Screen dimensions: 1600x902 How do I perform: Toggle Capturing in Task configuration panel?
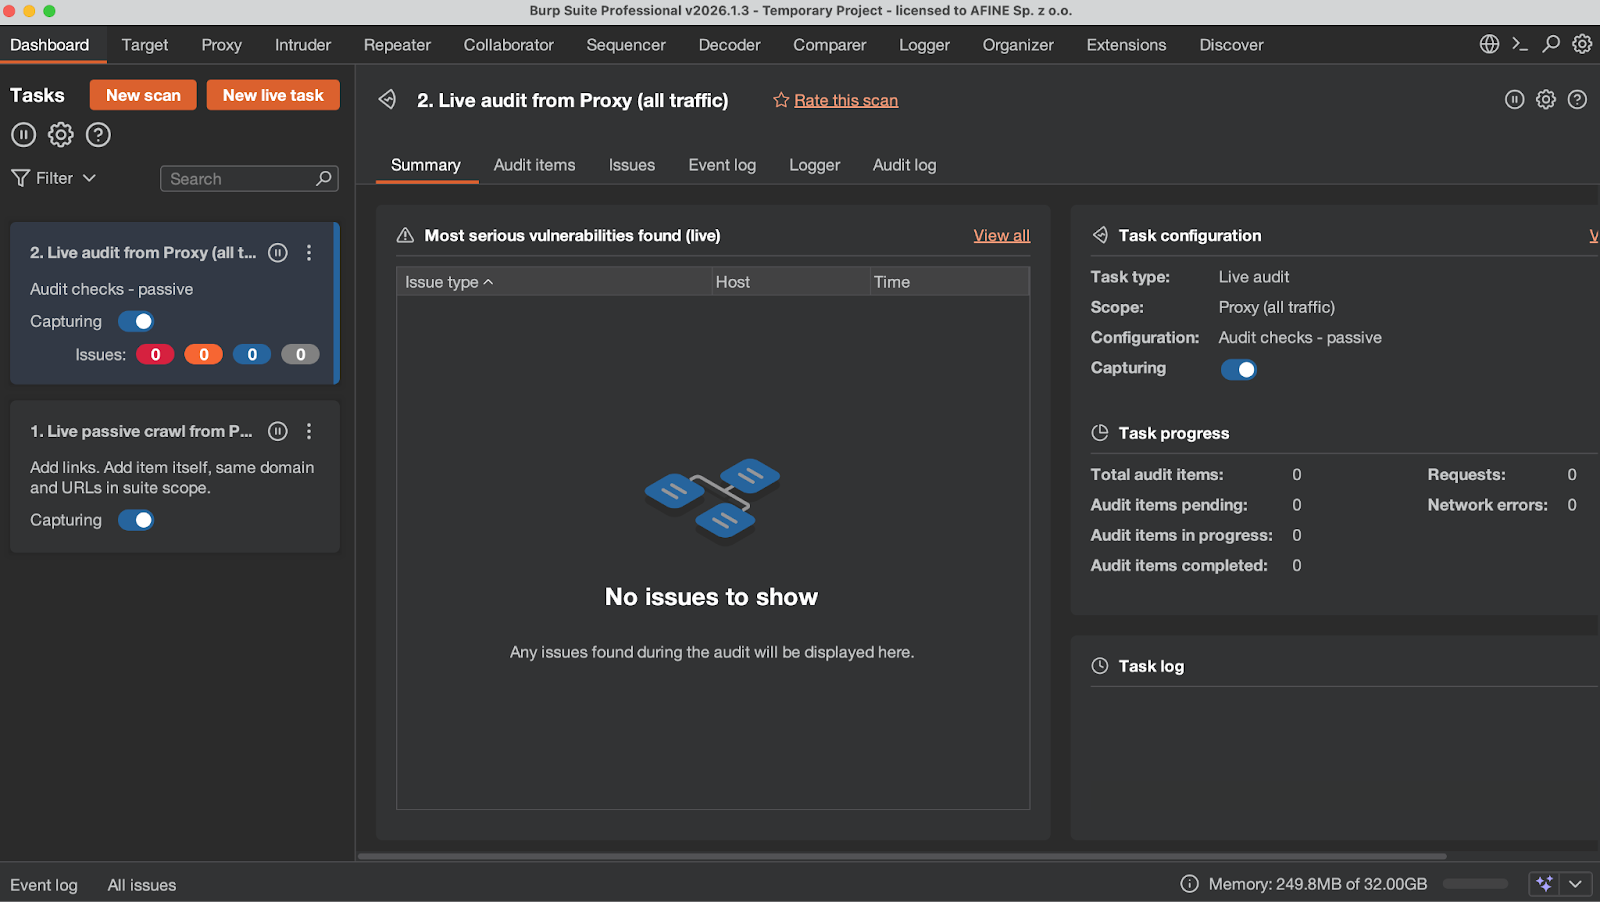[x=1239, y=369]
